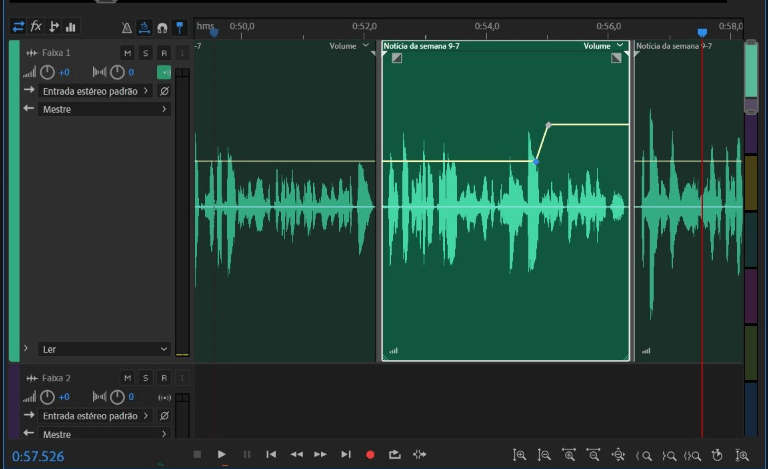768x469 pixels.
Task: Fast forward the playhead
Action: (320, 454)
